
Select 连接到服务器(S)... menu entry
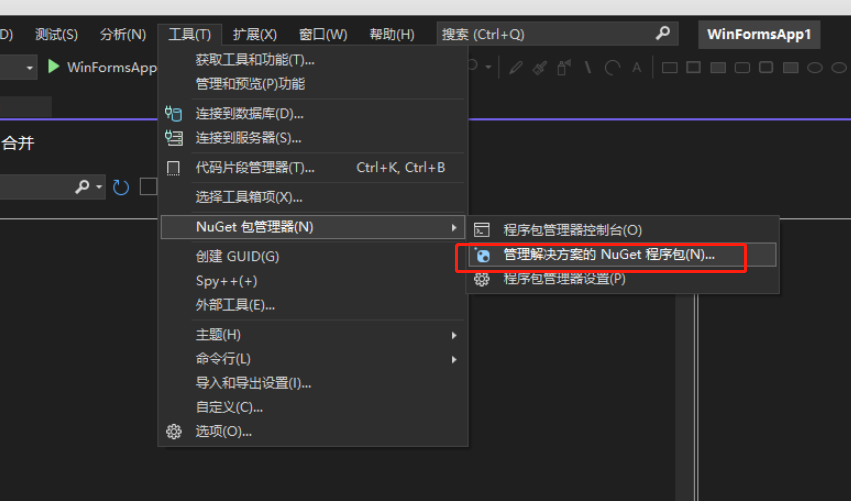[x=313, y=138]
